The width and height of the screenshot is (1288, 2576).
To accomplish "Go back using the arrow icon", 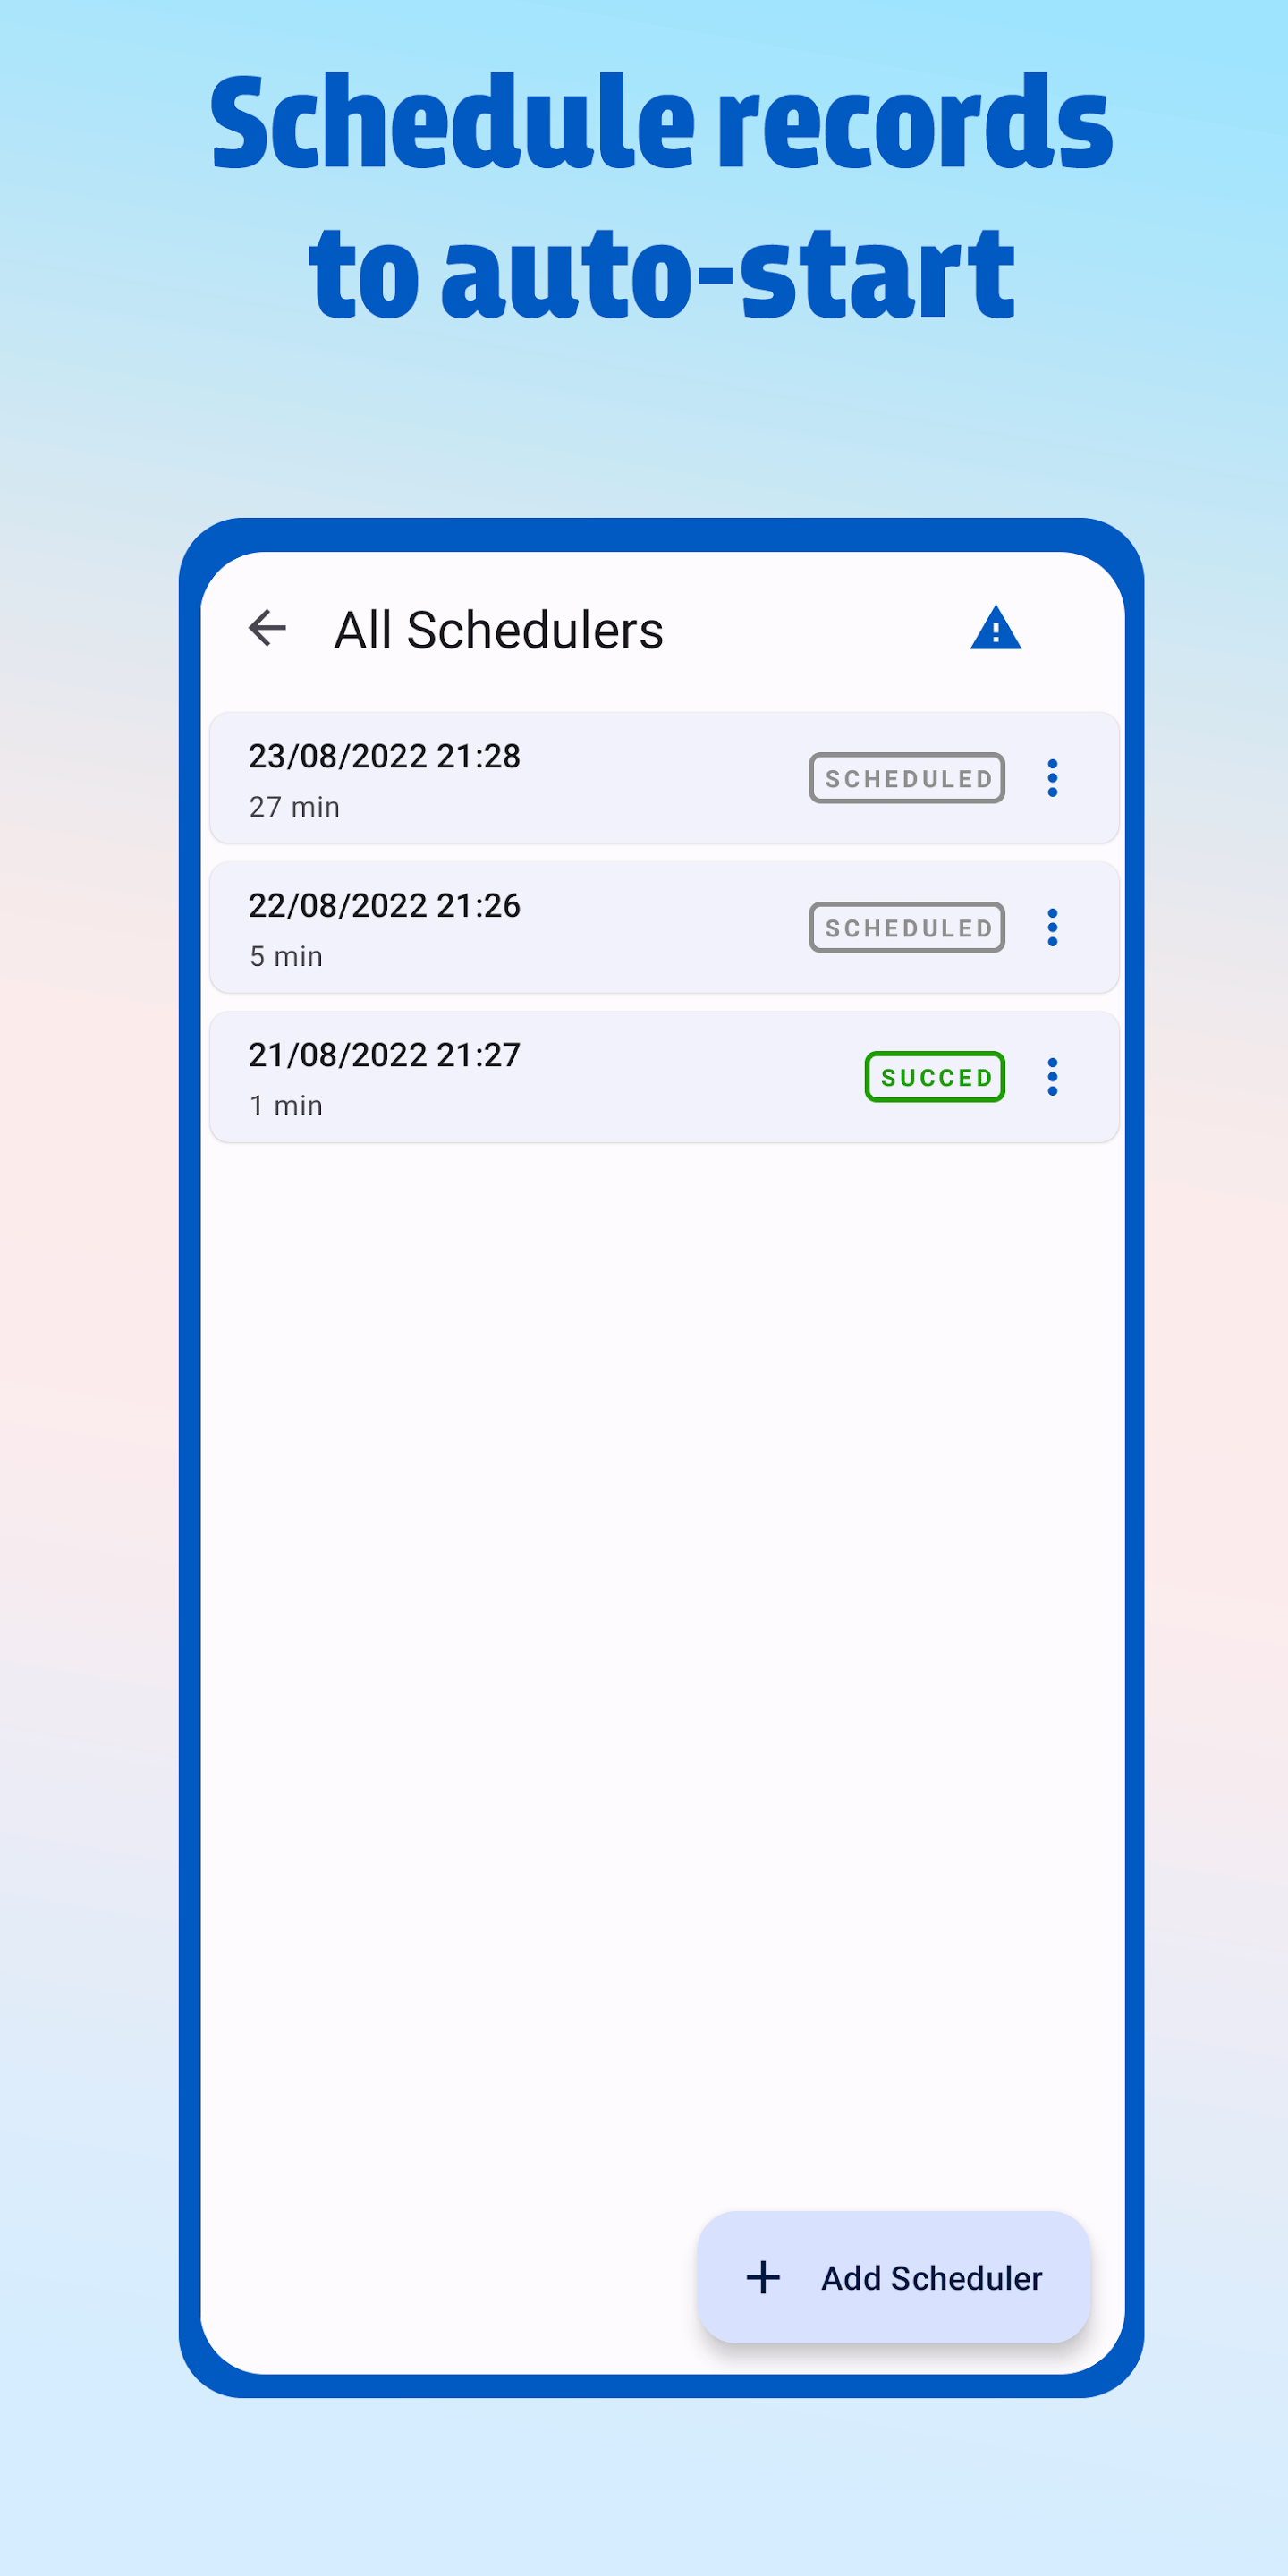I will 267,629.
